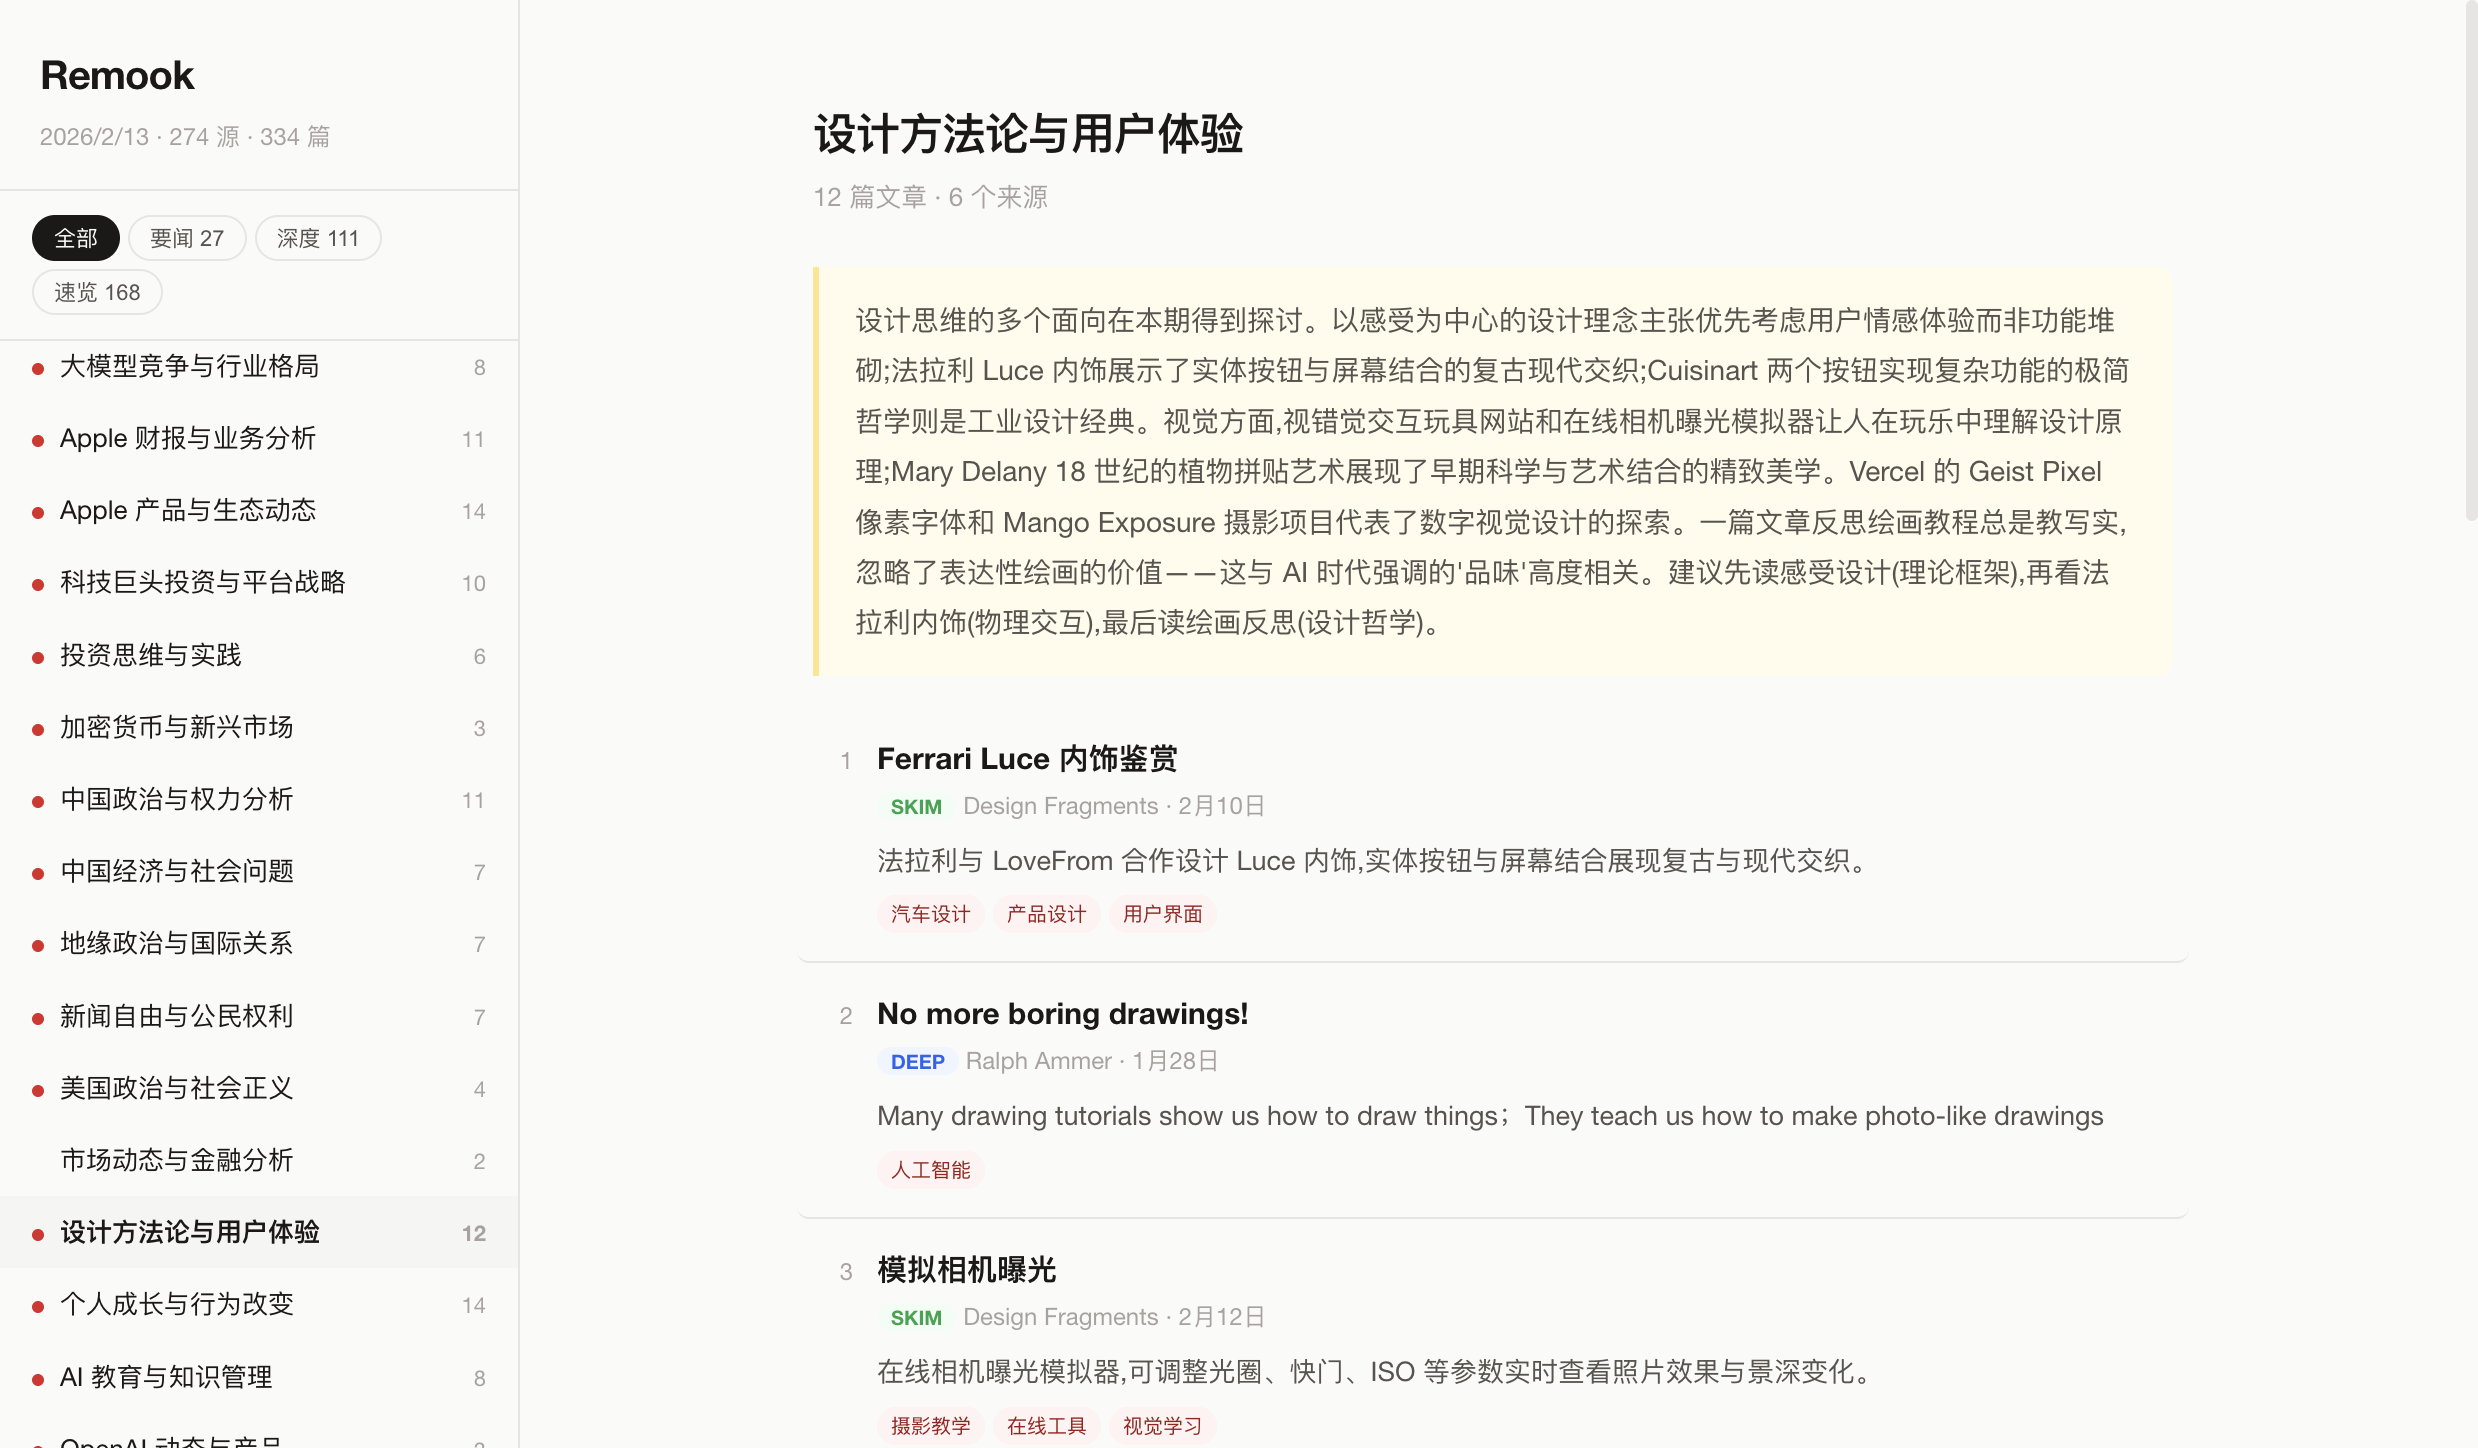Click the 人工智能 tag
This screenshot has width=2478, height=1448.
click(x=930, y=1170)
